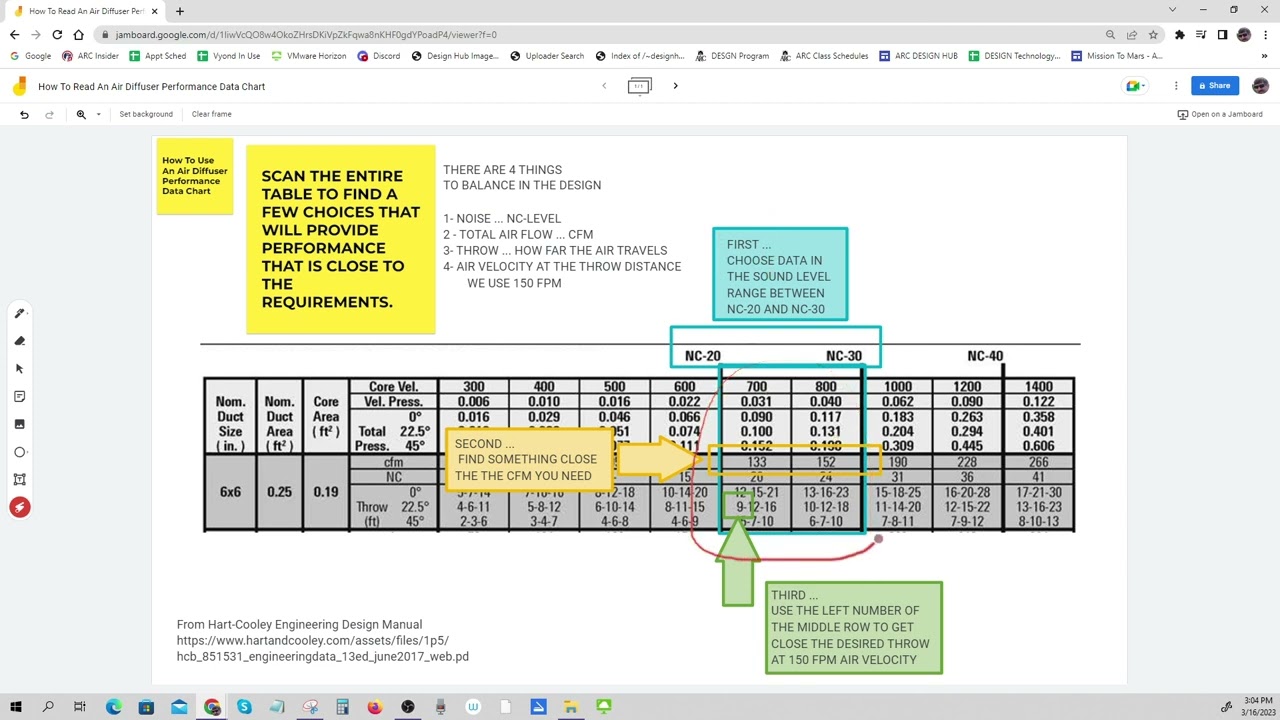Focus the address bar URL
Viewport: 1280px width, 720px height.
click(306, 35)
